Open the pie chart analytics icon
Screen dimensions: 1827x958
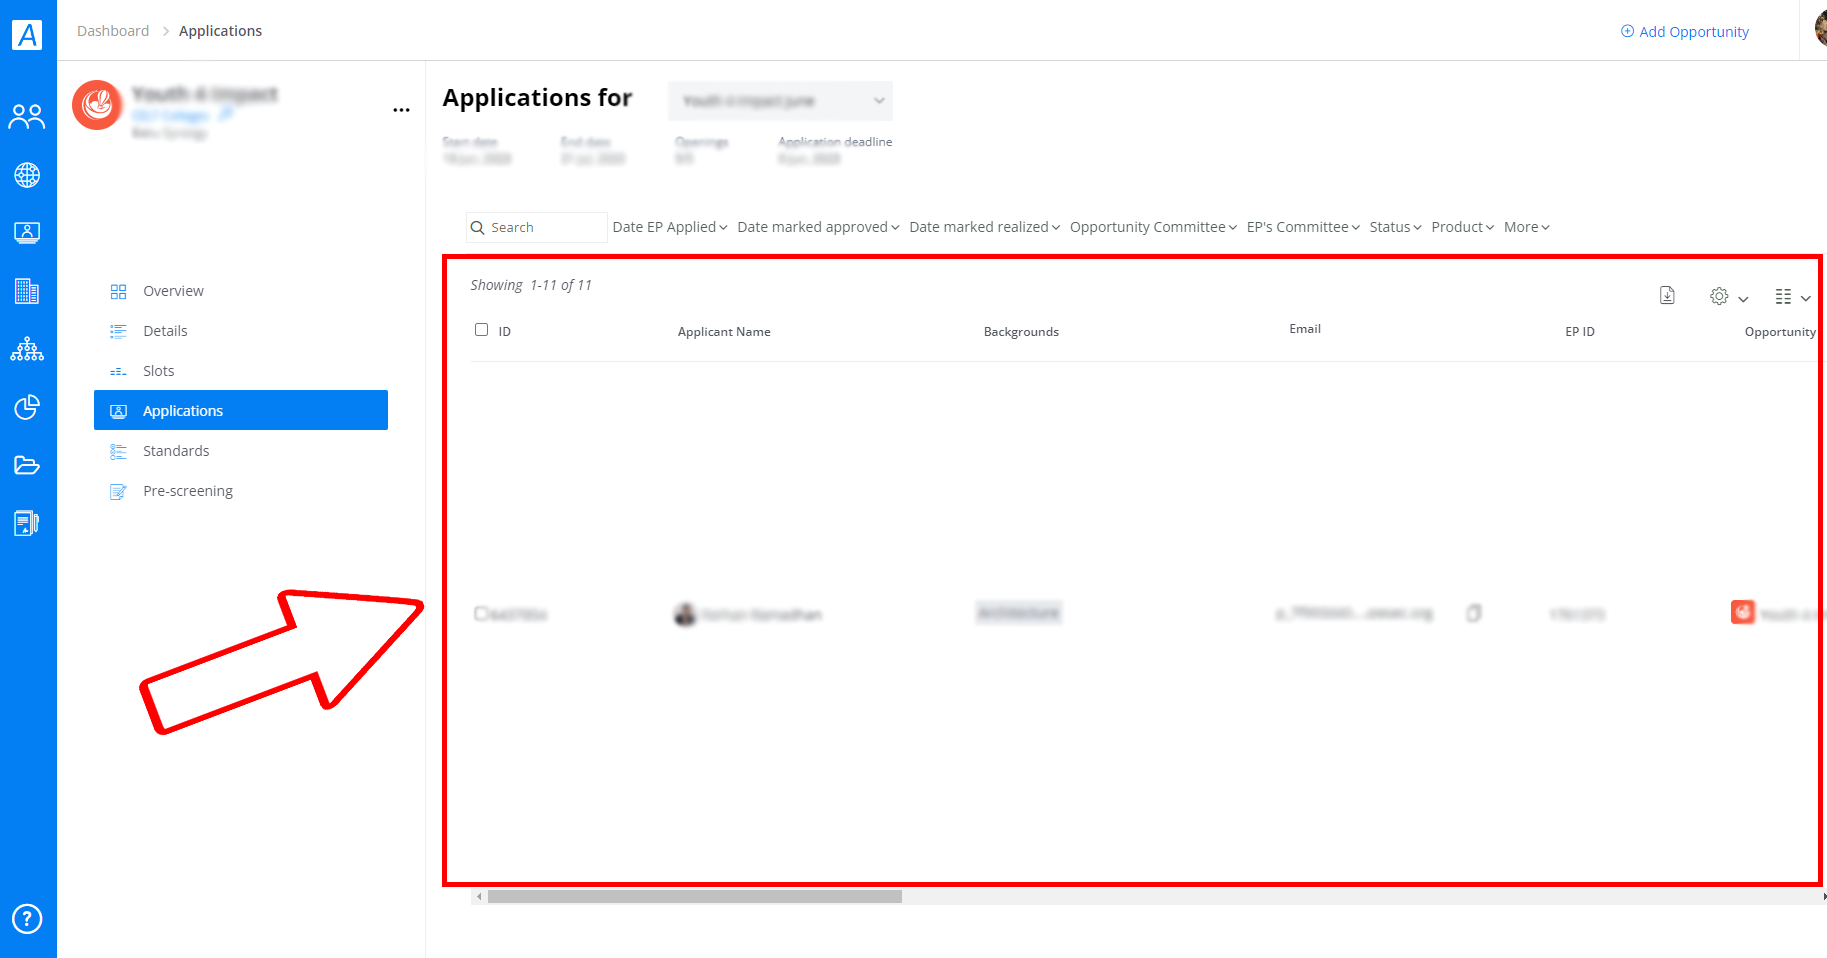pos(27,407)
